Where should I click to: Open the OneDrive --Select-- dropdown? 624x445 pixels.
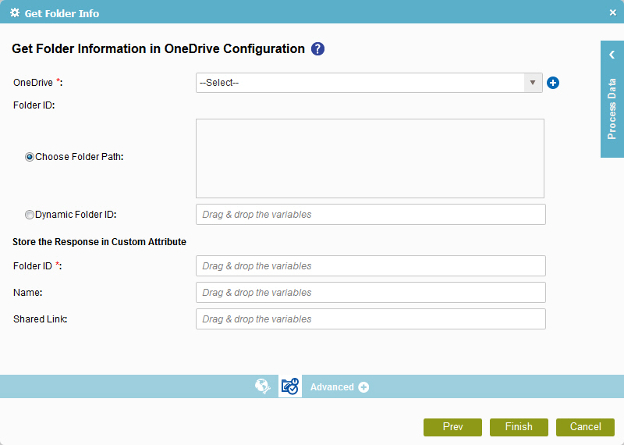click(369, 83)
